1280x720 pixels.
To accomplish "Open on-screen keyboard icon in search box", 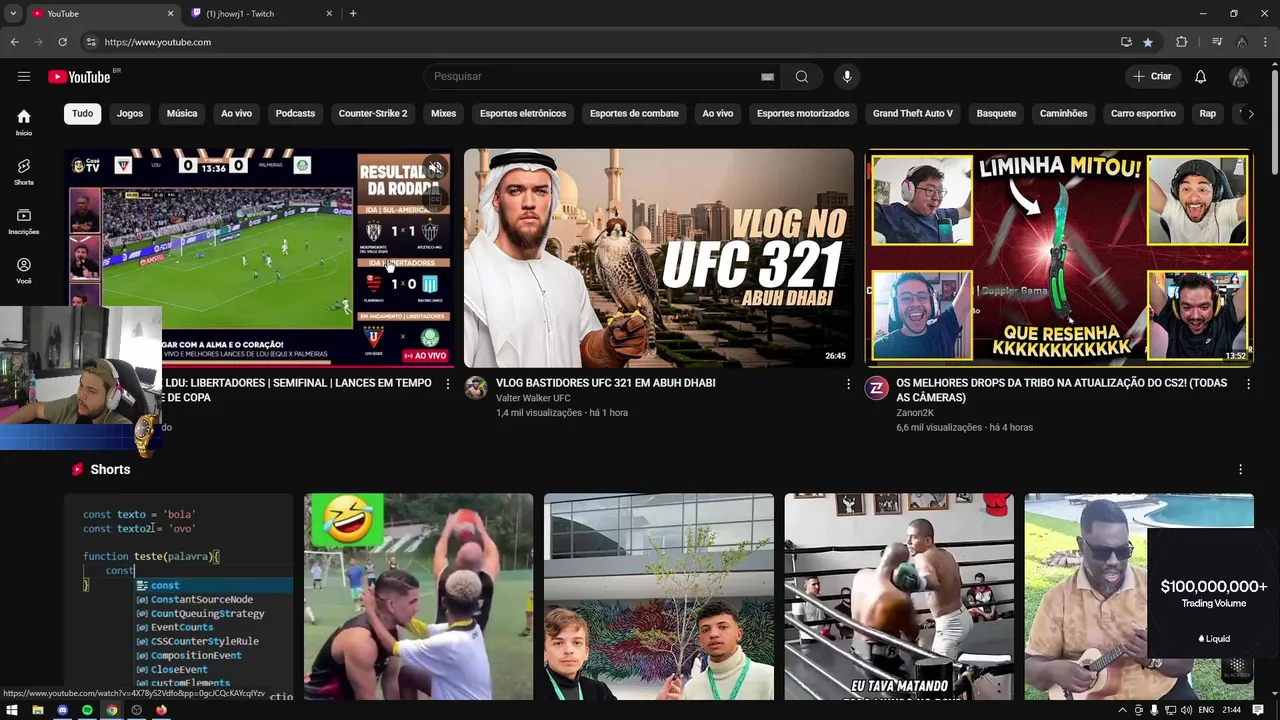I will [x=767, y=77].
